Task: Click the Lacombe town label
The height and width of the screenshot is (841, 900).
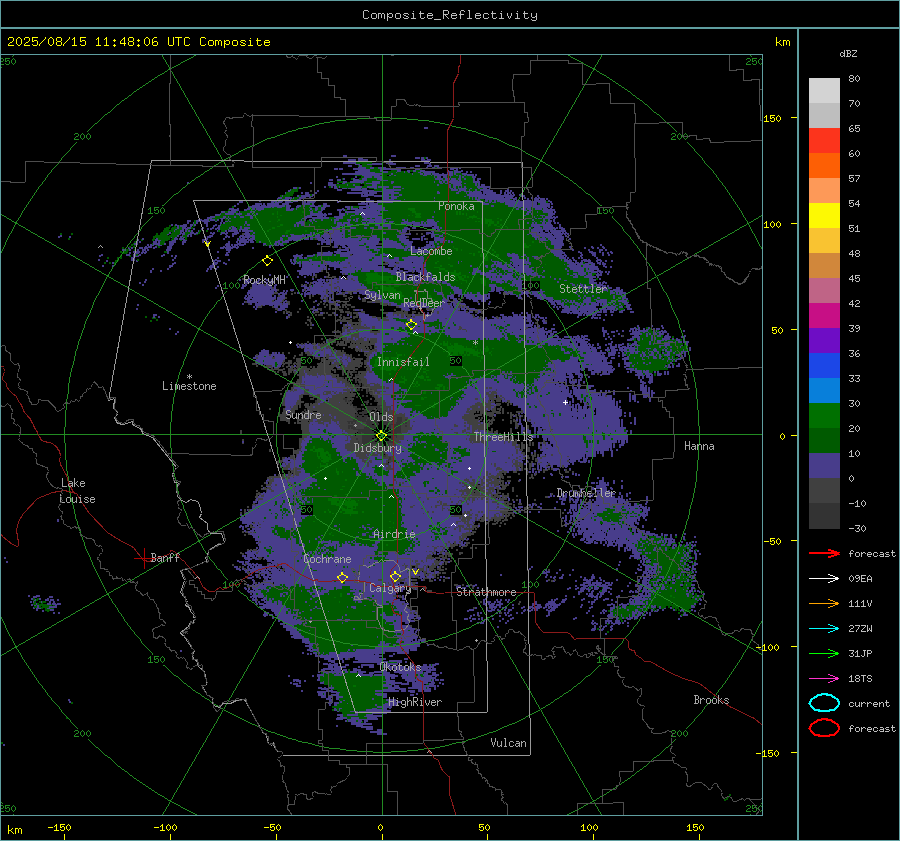Action: point(431,251)
